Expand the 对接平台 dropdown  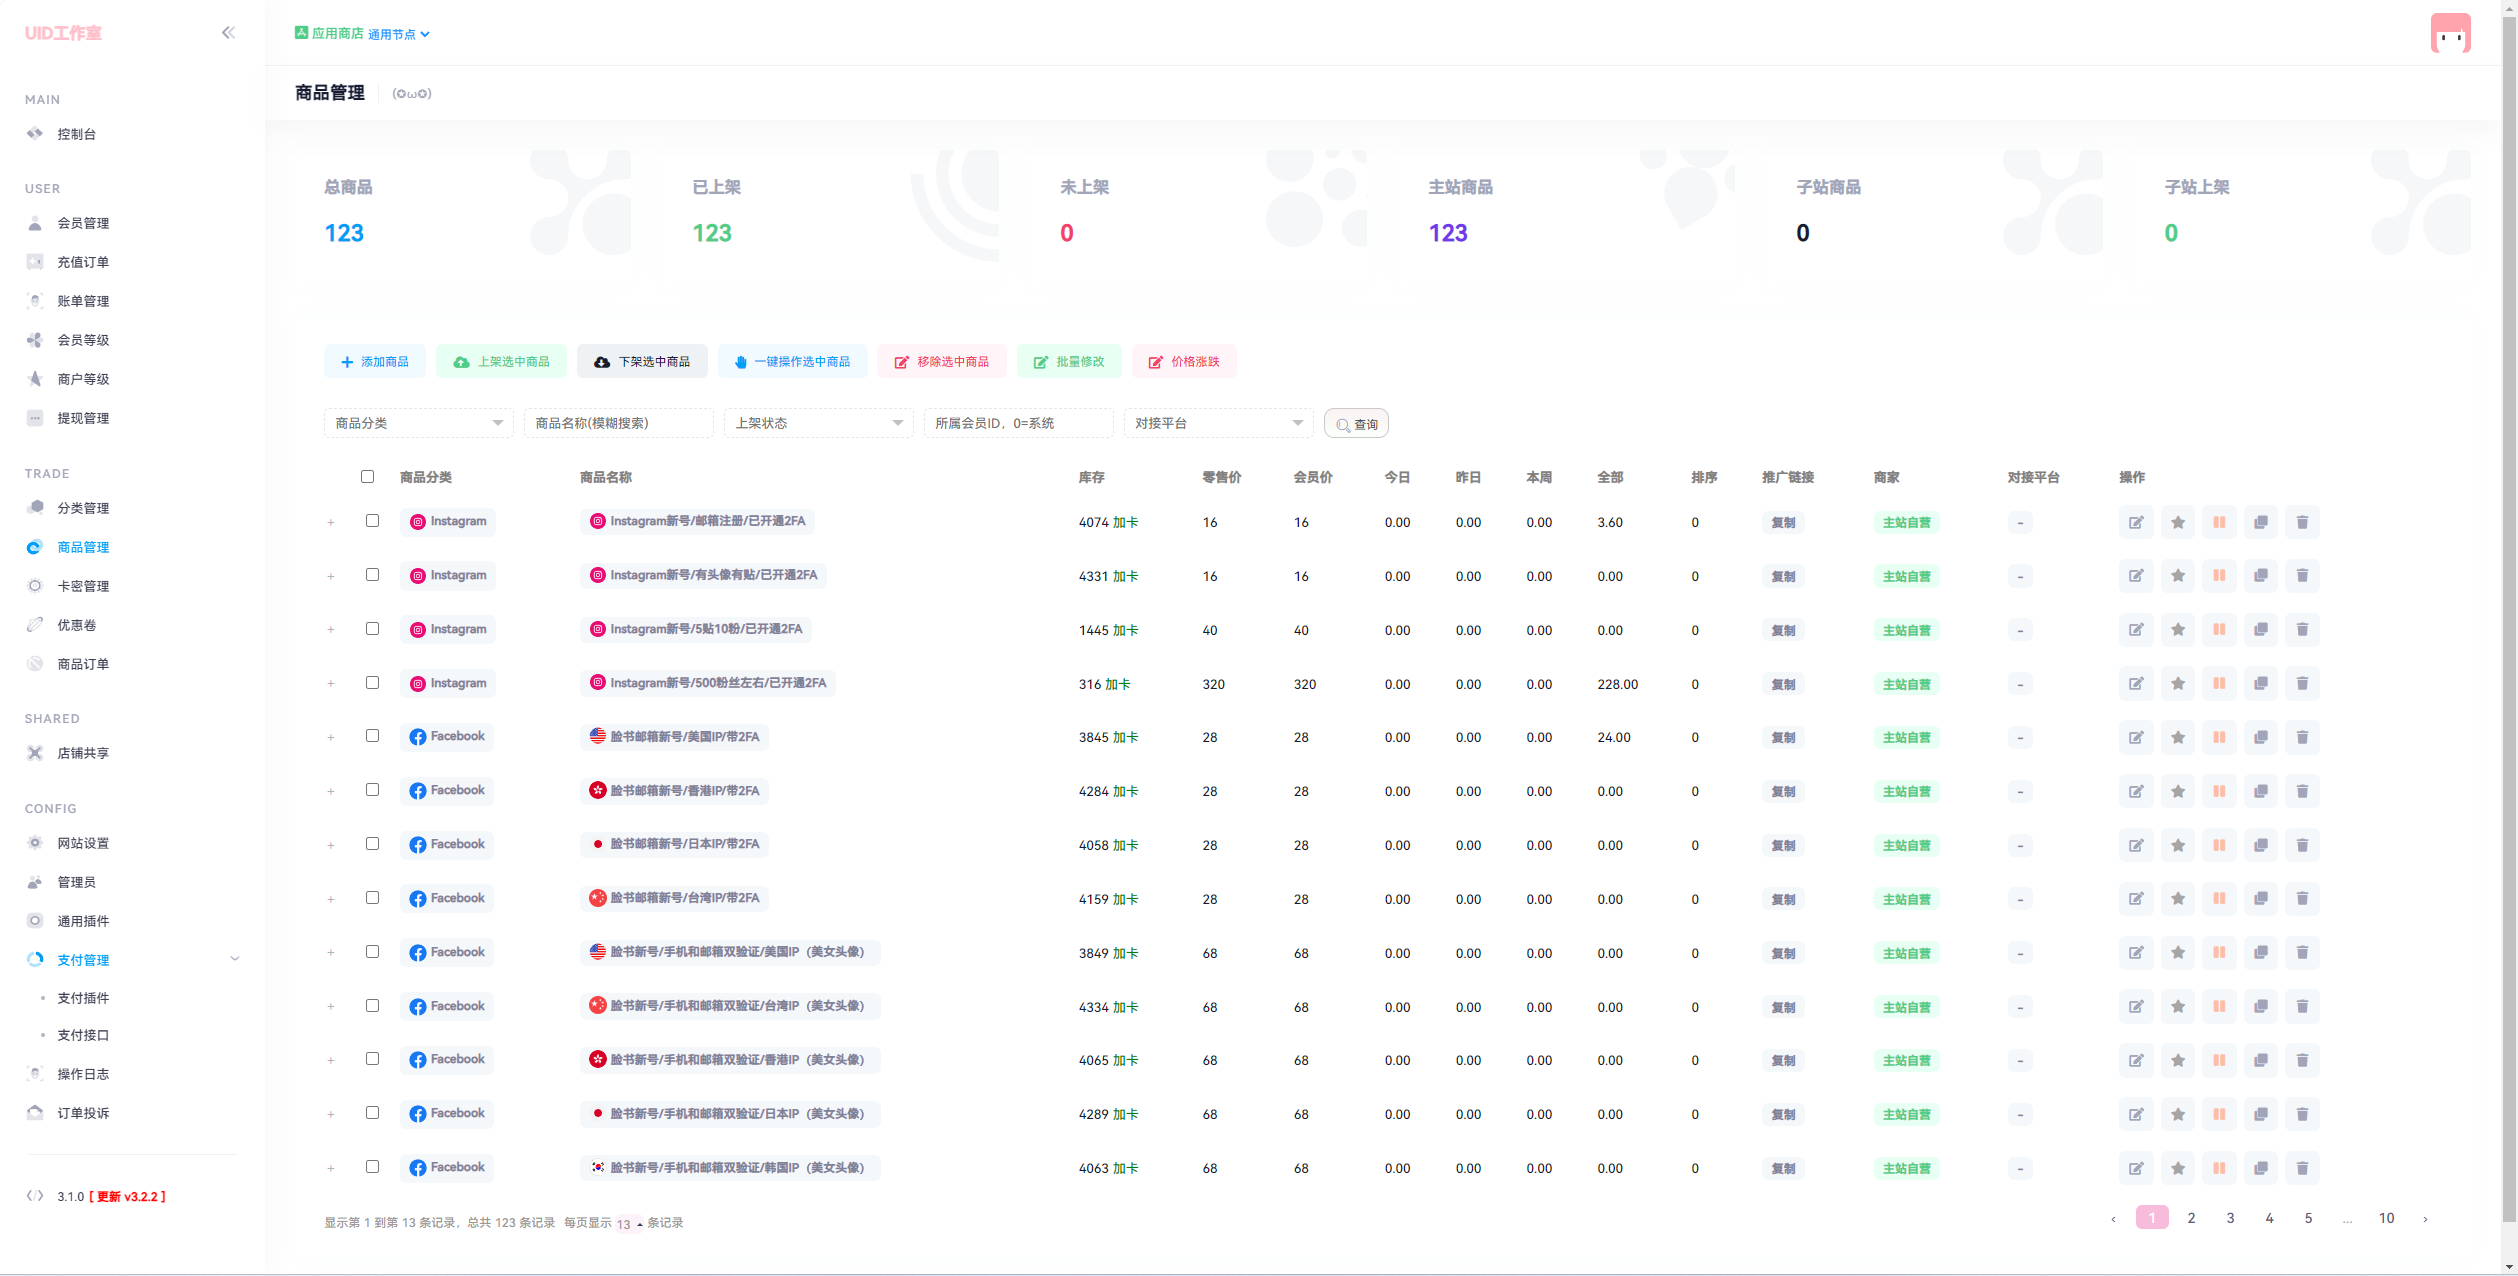[x=1217, y=423]
